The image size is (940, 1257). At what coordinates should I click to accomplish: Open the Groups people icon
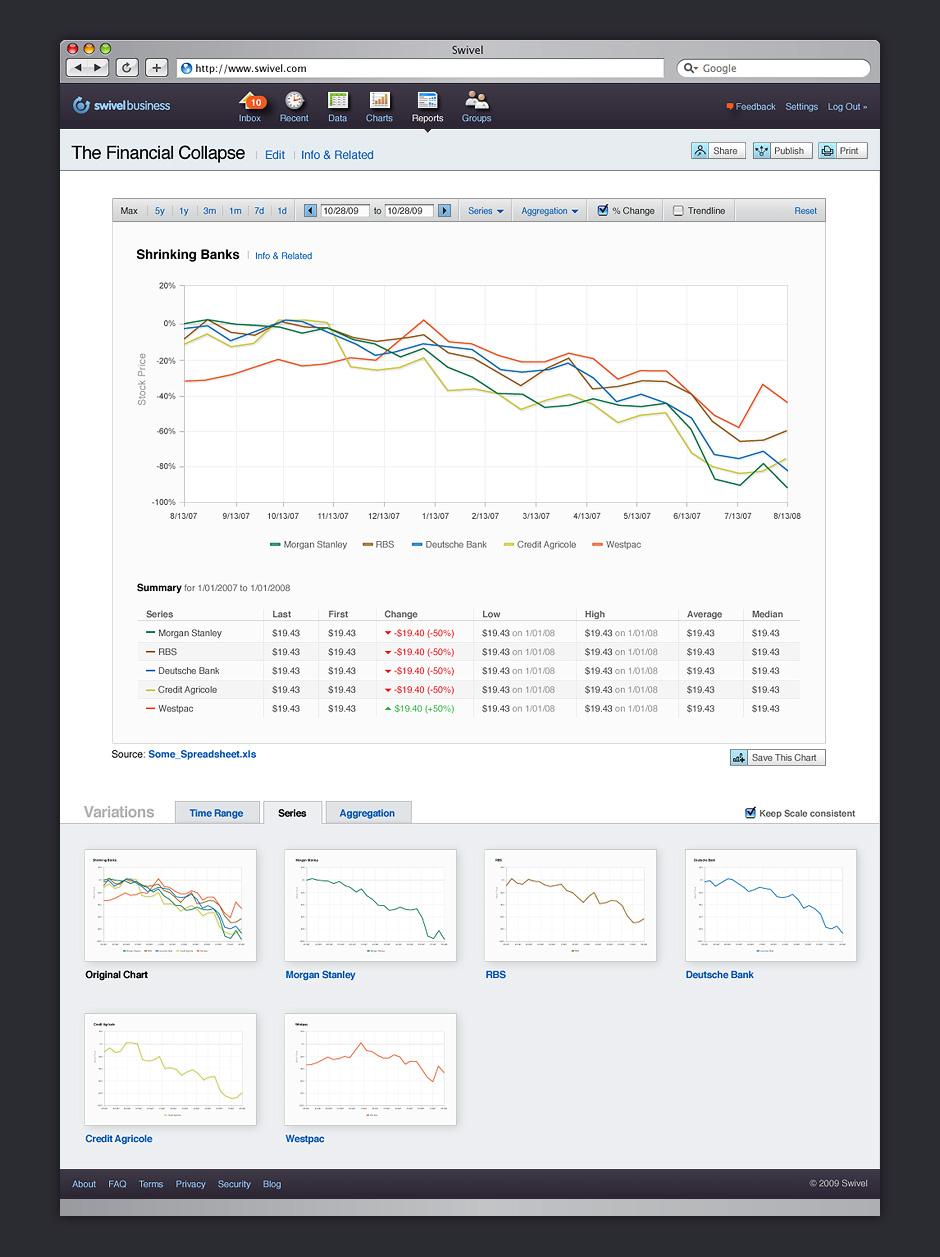(476, 101)
